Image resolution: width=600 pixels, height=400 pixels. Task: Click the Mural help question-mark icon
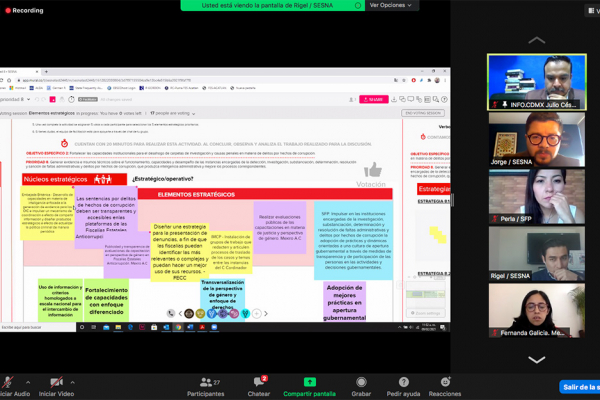pos(444,100)
